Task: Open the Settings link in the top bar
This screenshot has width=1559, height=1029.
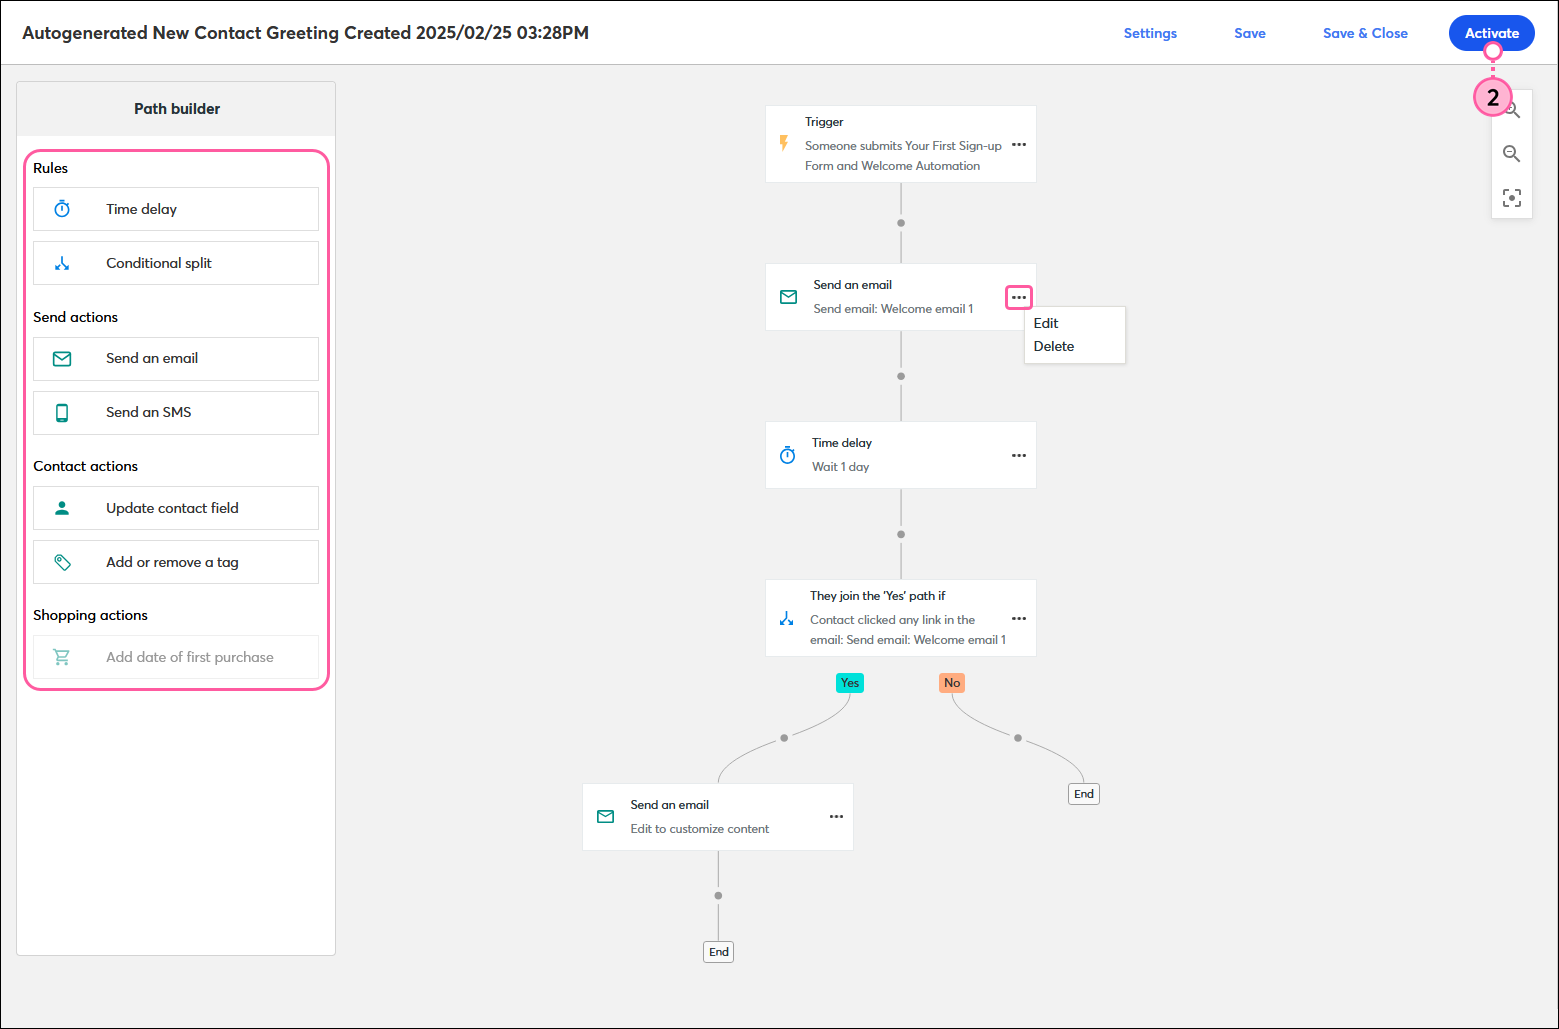Action: (x=1150, y=33)
